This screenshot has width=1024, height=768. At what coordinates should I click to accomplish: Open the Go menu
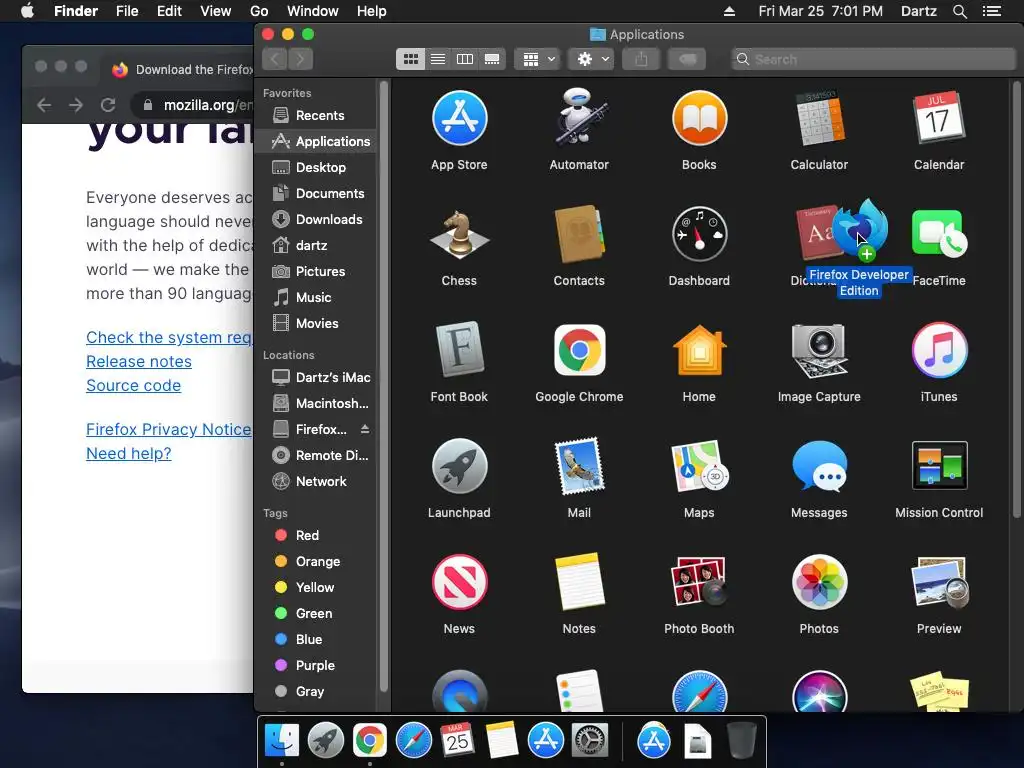tap(259, 11)
